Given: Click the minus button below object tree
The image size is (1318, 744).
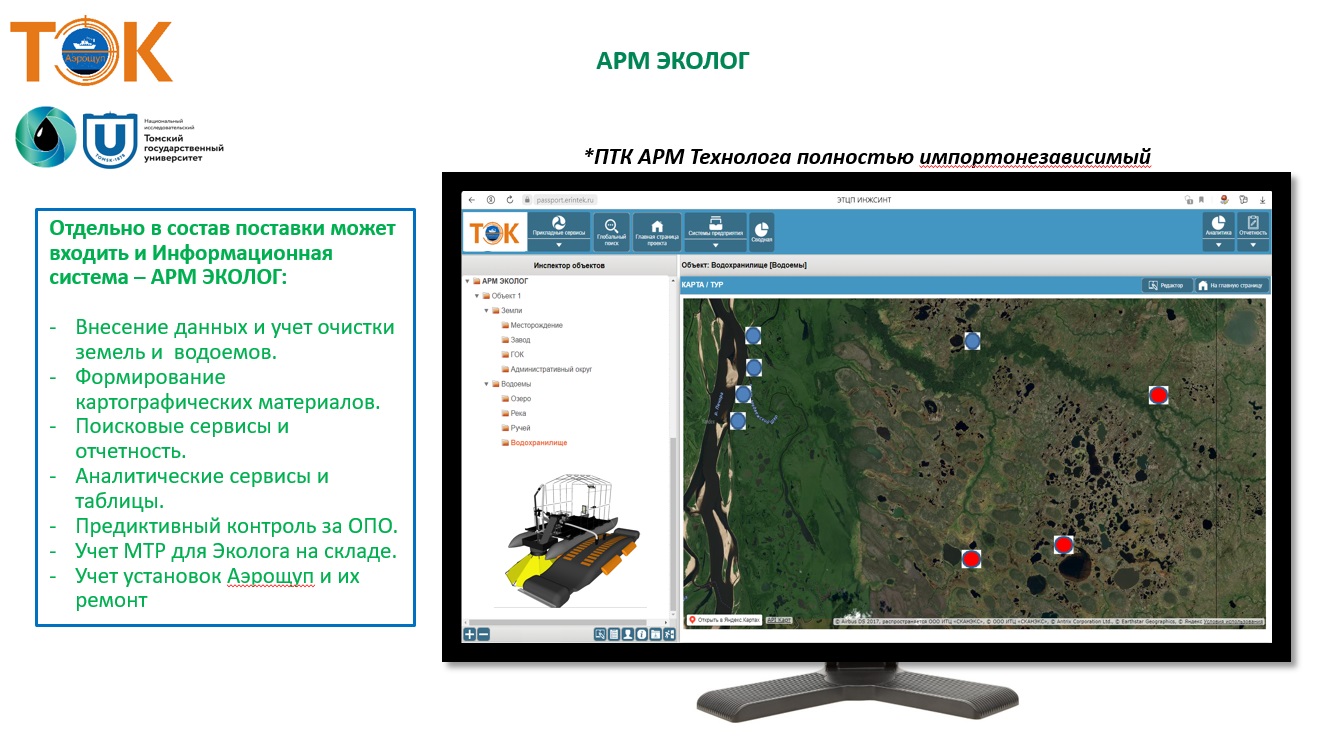Looking at the screenshot, I should 483,634.
